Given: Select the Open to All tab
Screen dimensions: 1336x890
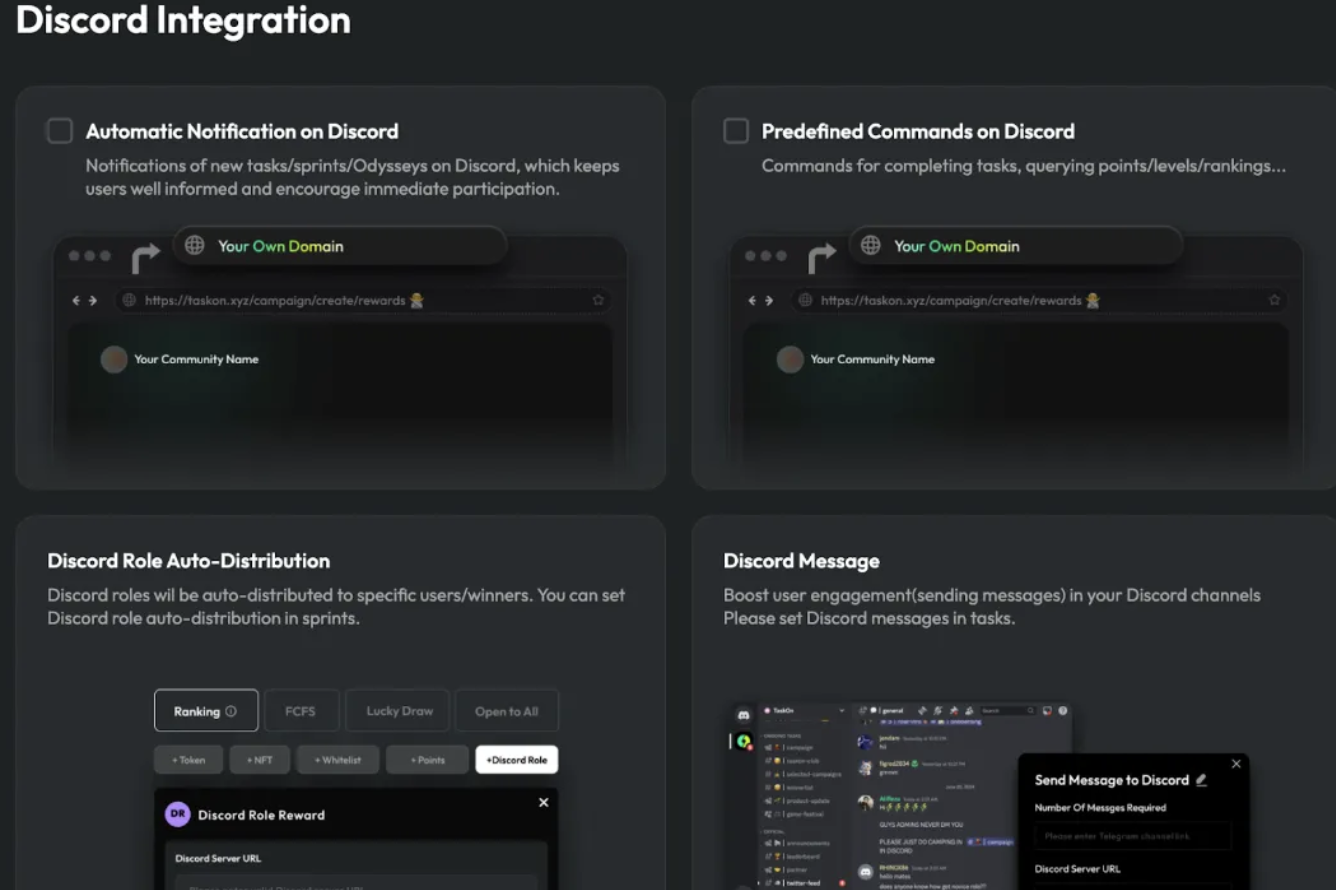Looking at the screenshot, I should [x=506, y=711].
